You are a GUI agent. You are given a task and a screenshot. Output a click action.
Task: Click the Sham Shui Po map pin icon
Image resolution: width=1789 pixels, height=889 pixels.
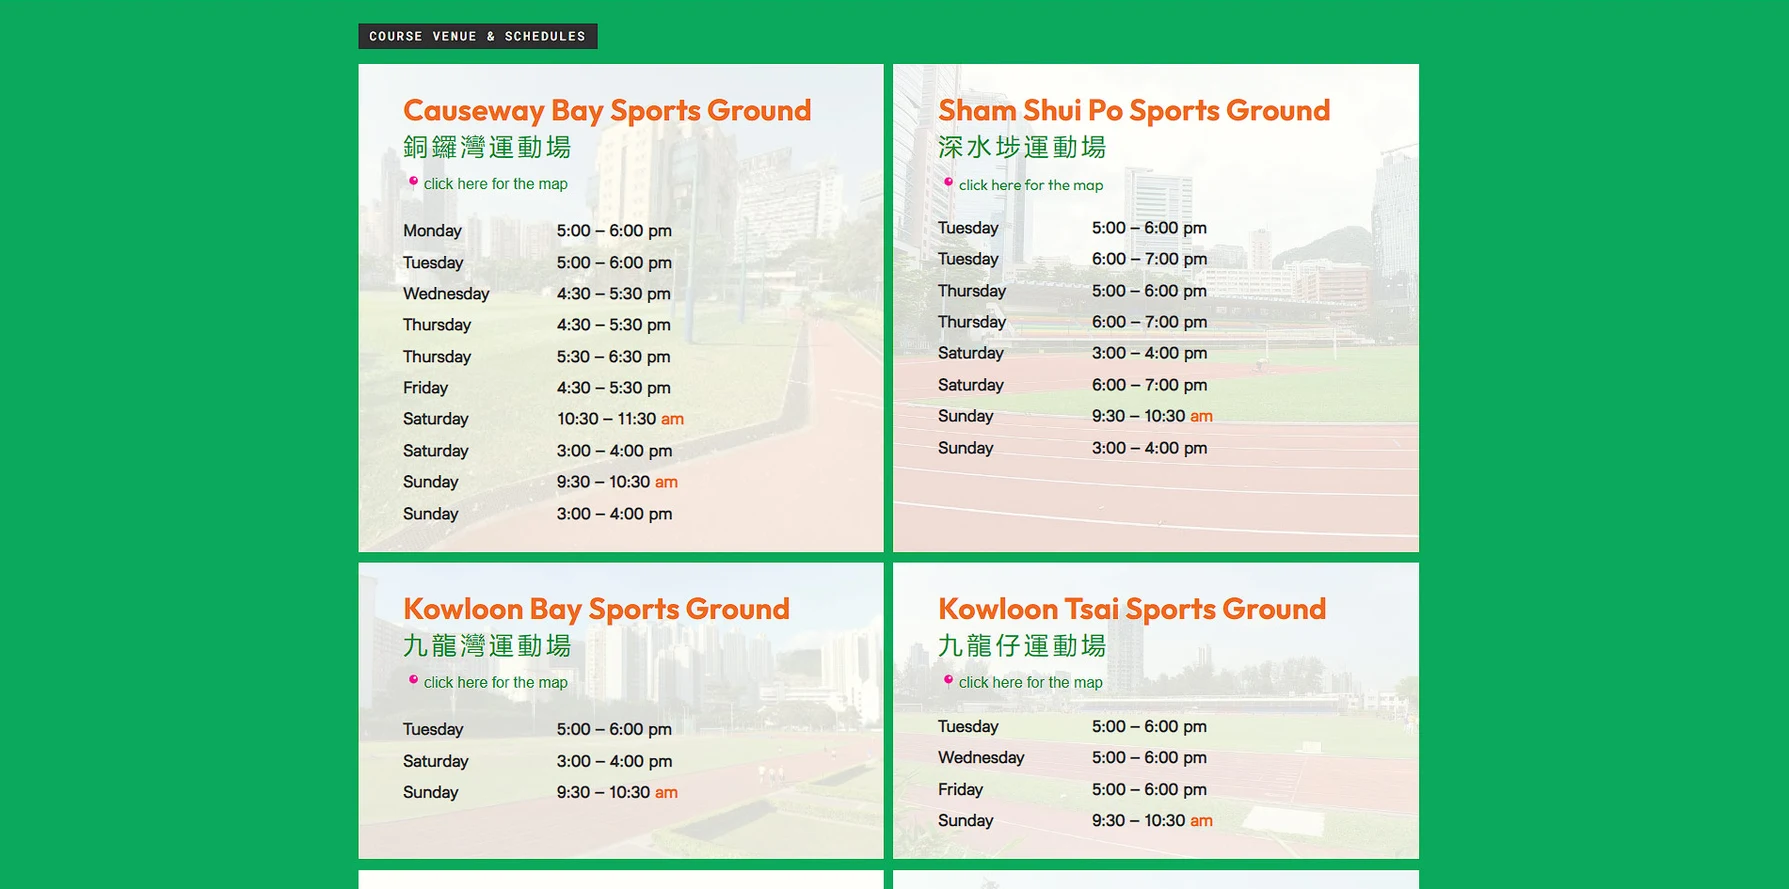[948, 183]
